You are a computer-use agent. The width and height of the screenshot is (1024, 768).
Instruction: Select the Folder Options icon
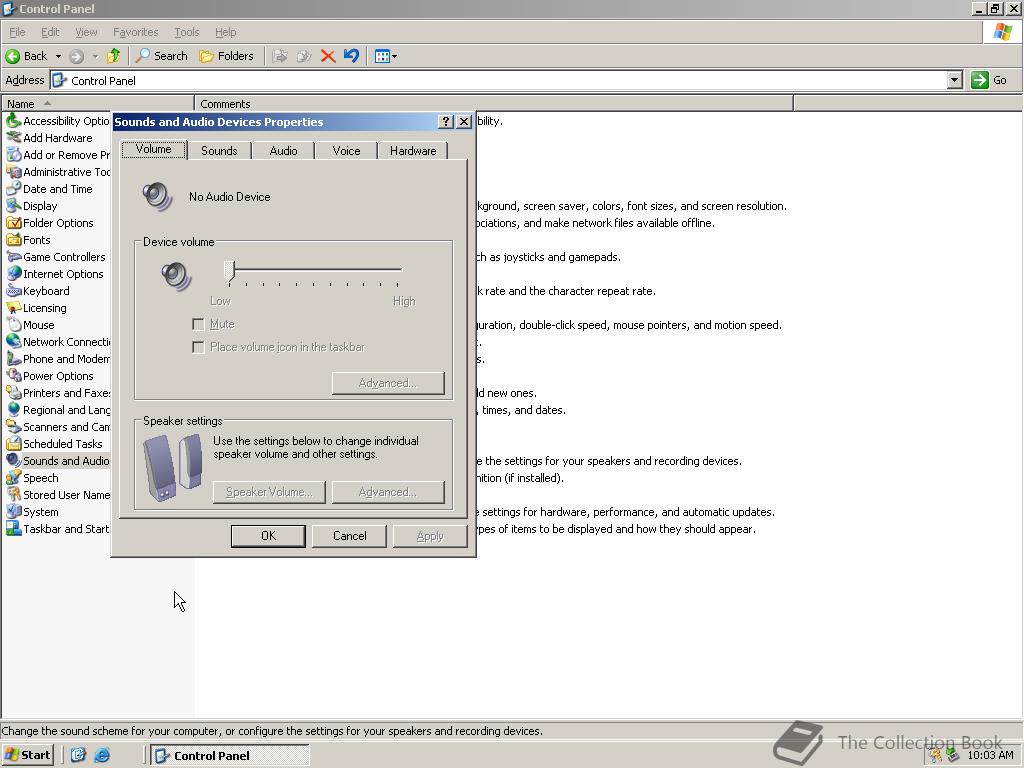[x=14, y=223]
